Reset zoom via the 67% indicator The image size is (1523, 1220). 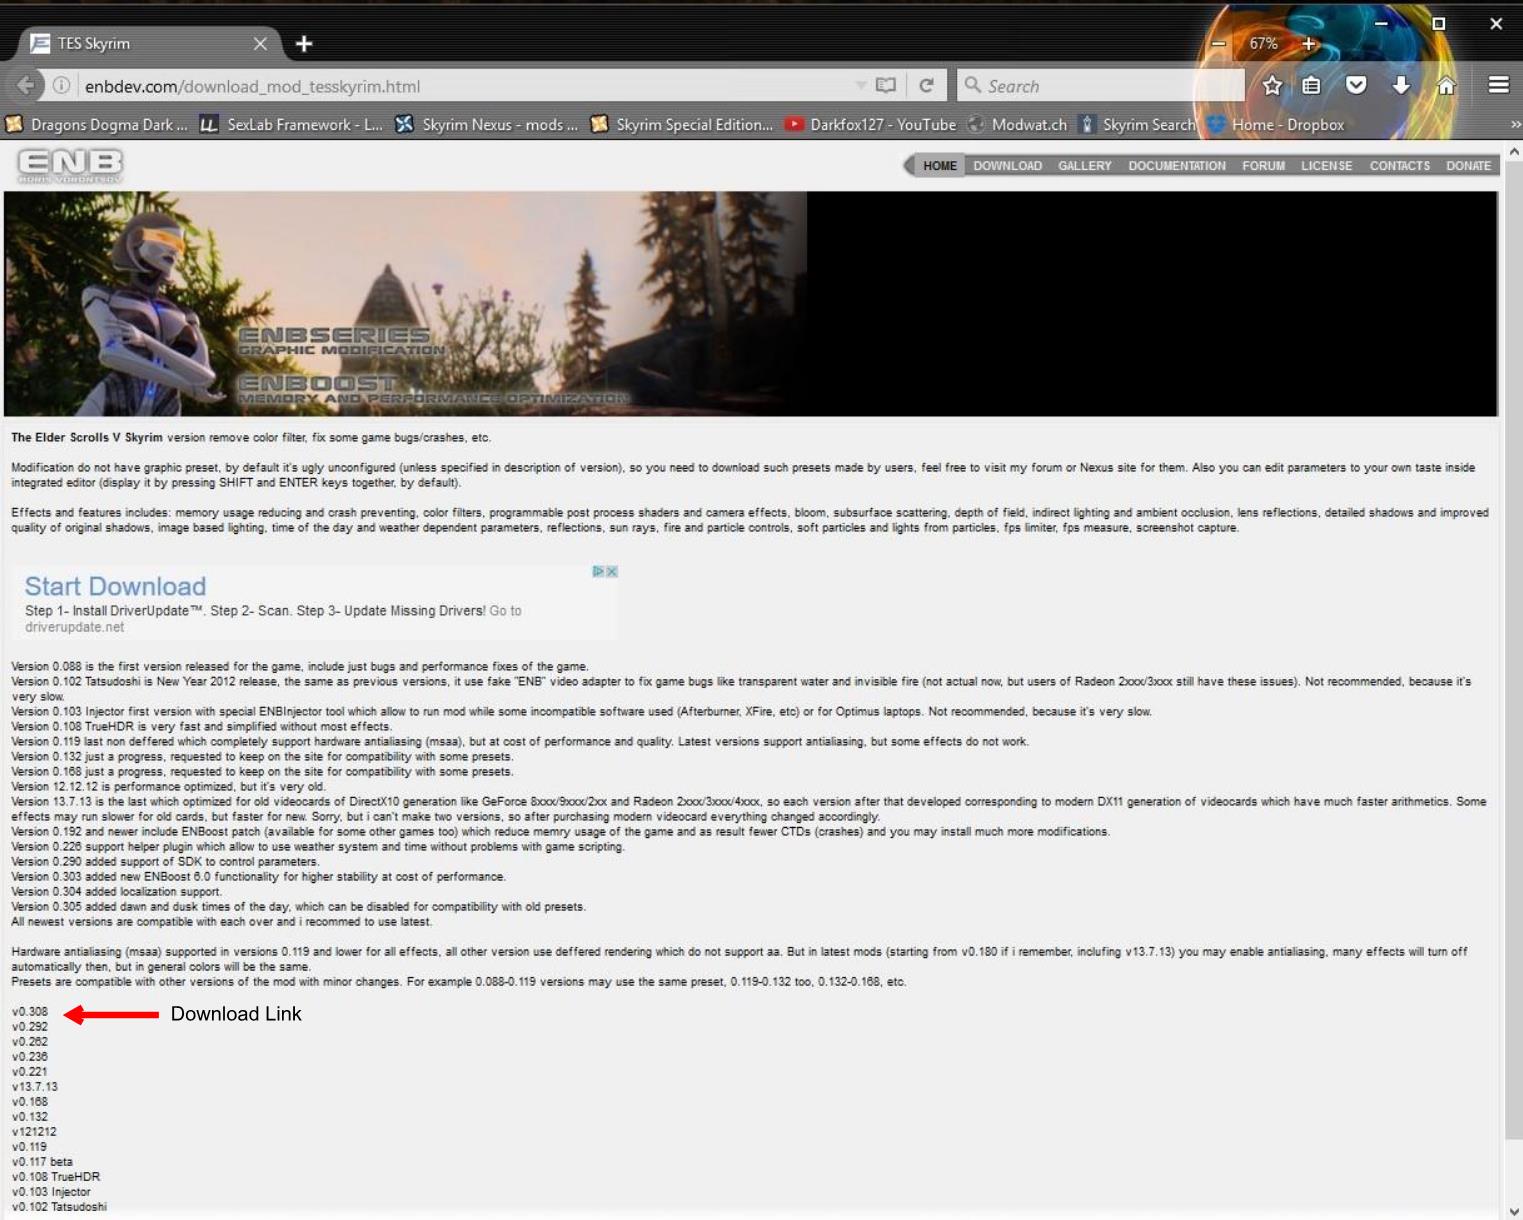(1263, 44)
